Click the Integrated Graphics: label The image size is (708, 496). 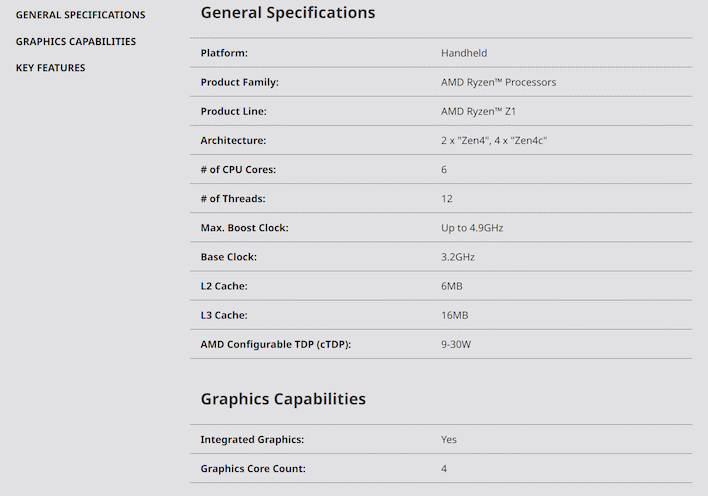[252, 440]
